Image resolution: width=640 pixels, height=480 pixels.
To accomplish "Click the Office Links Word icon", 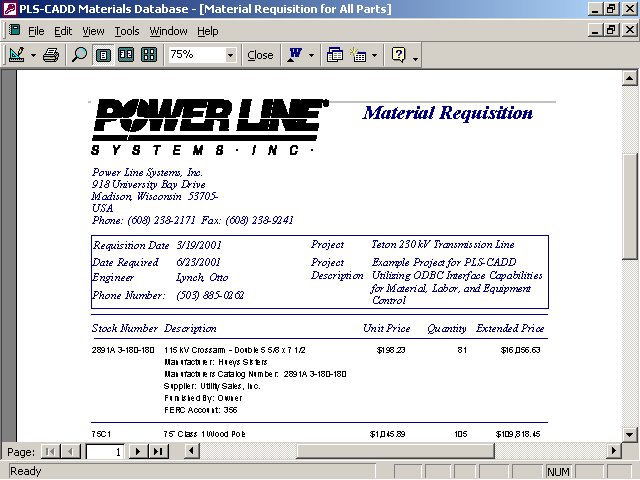I will [x=295, y=55].
